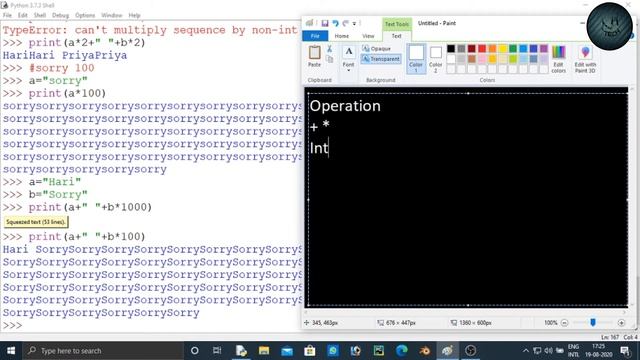Open OBS Studio from the taskbar
640x360 pixels.
(x=471, y=351)
